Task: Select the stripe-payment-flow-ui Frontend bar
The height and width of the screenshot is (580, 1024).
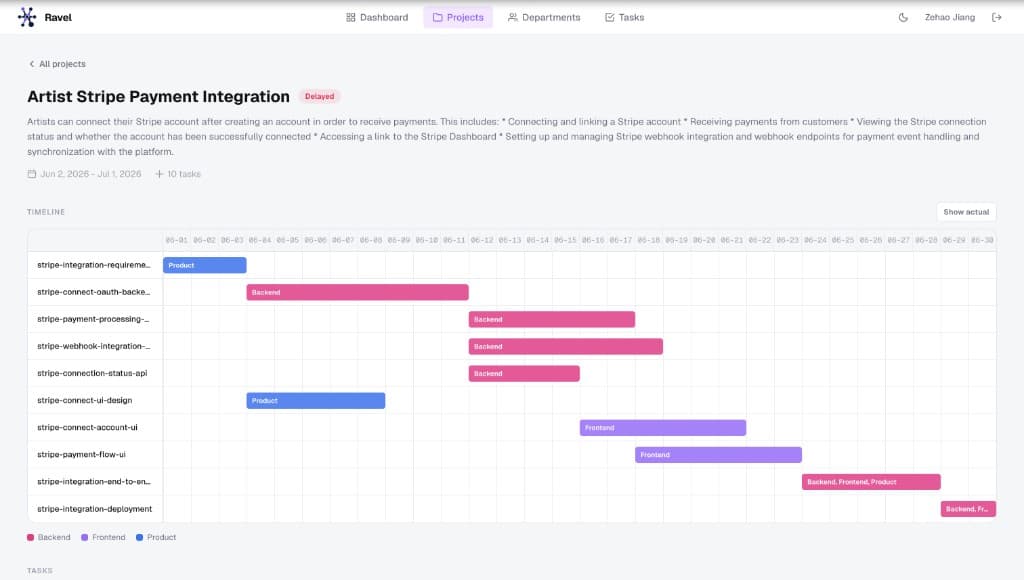Action: tap(718, 455)
